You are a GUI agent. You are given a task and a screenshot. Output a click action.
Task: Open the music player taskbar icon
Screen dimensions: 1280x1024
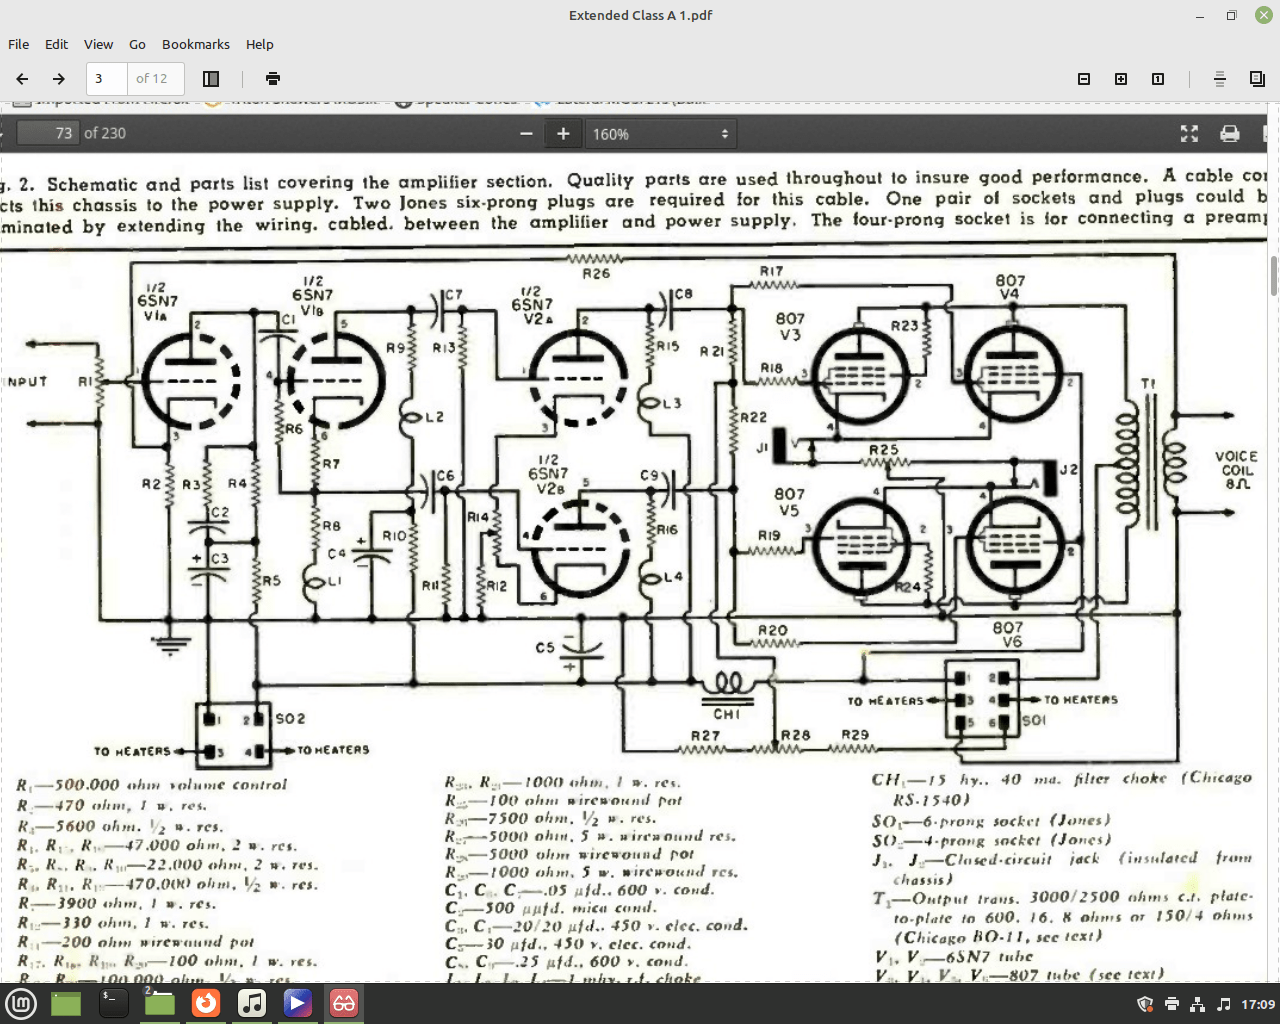point(252,1003)
